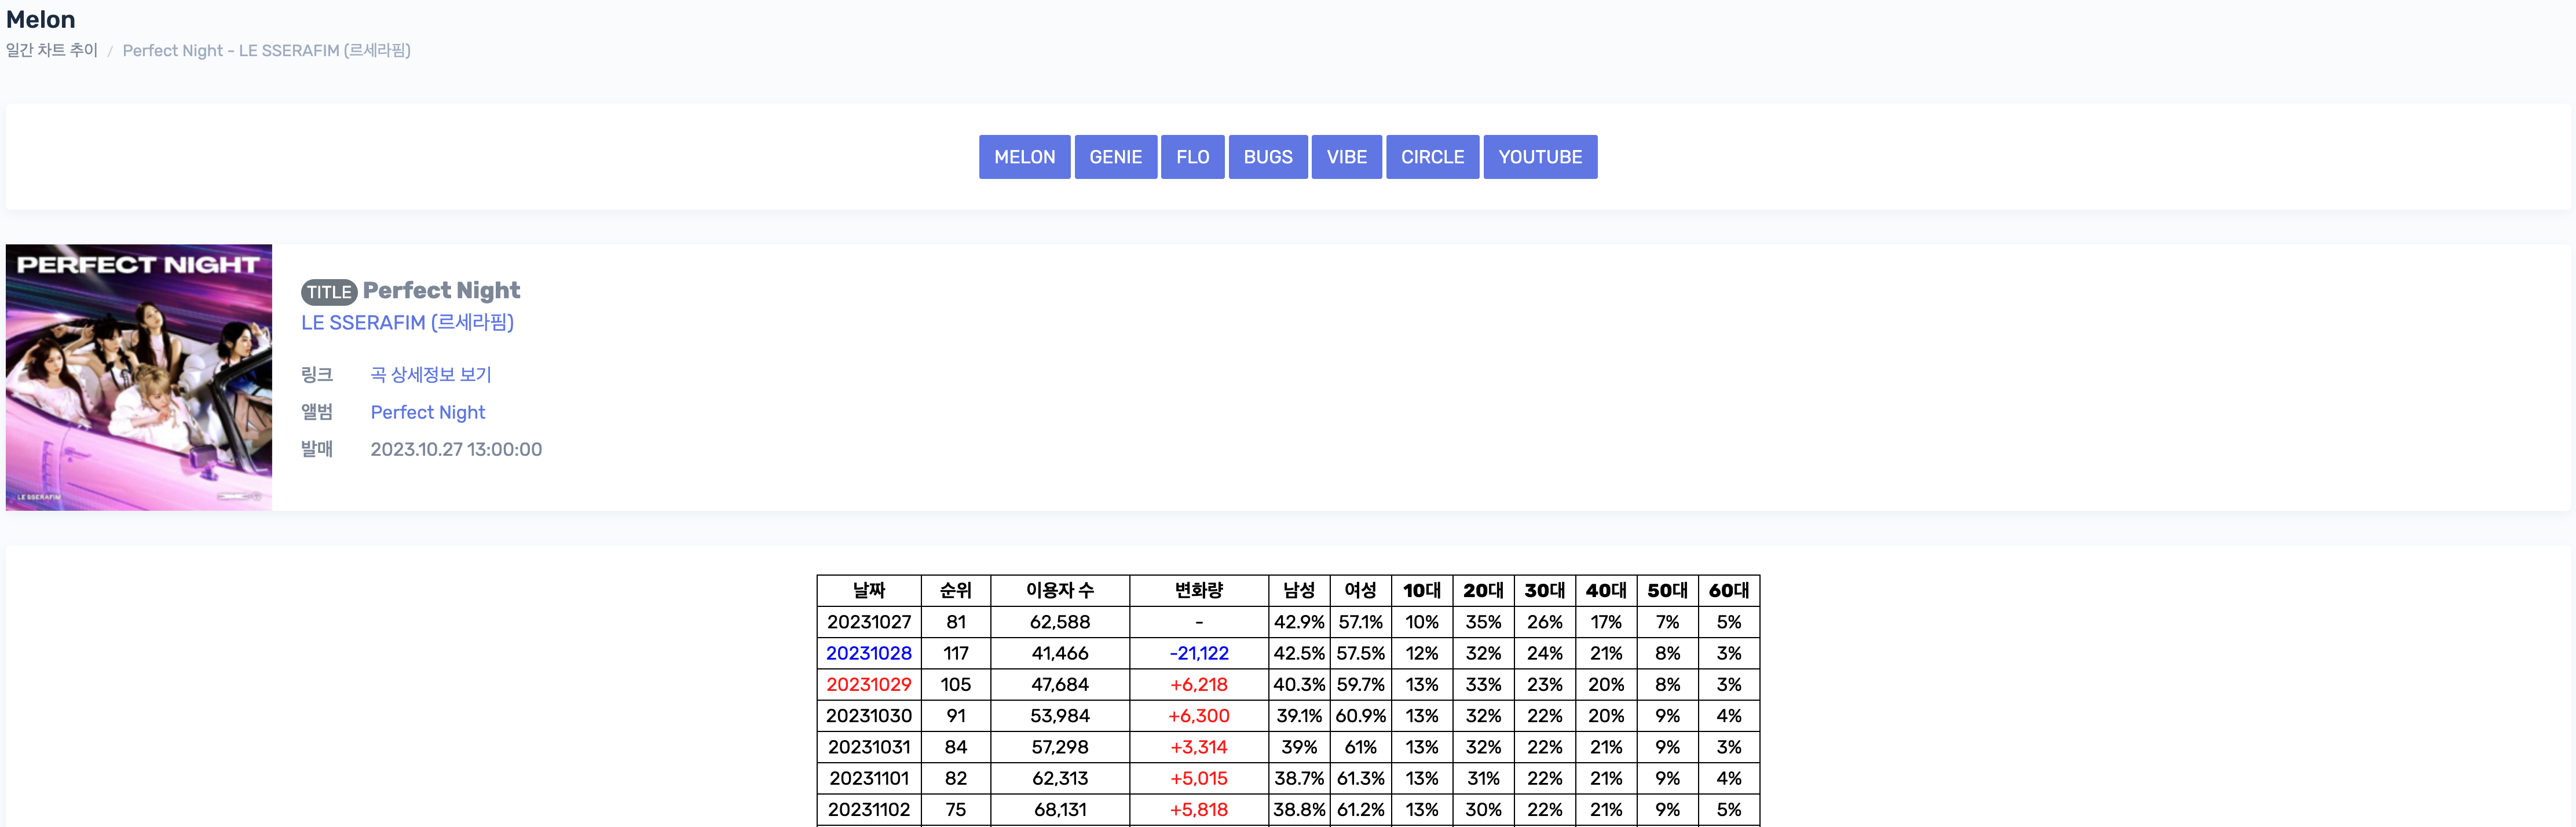
Task: Switch to VIBE chart data
Action: coord(1346,157)
